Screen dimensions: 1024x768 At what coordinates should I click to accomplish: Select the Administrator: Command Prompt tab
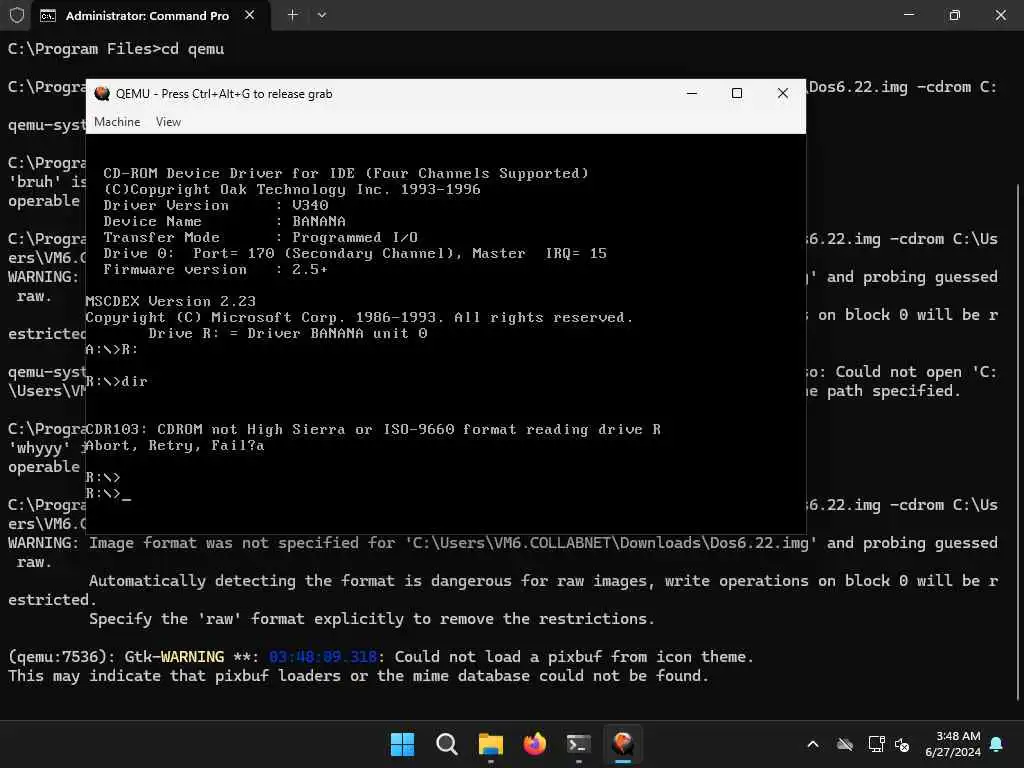pos(148,16)
